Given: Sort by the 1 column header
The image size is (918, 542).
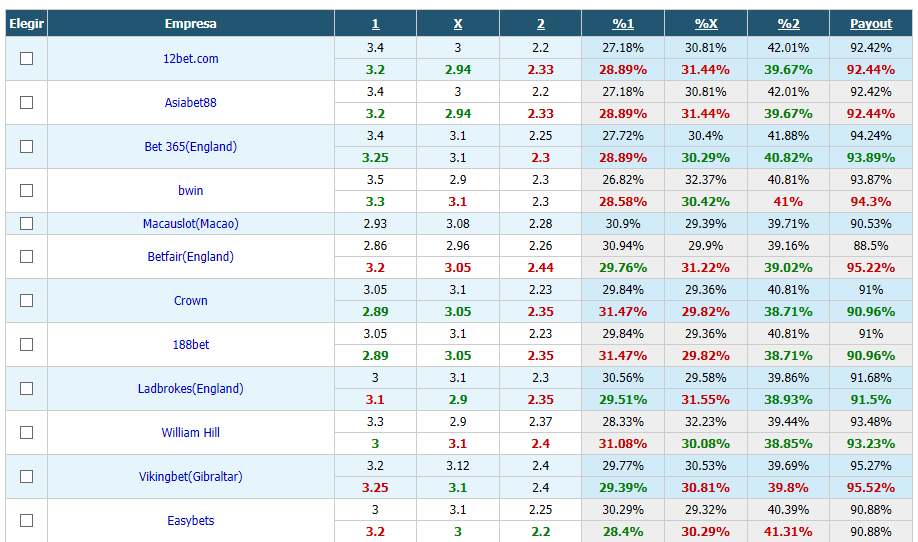Looking at the screenshot, I should point(375,24).
